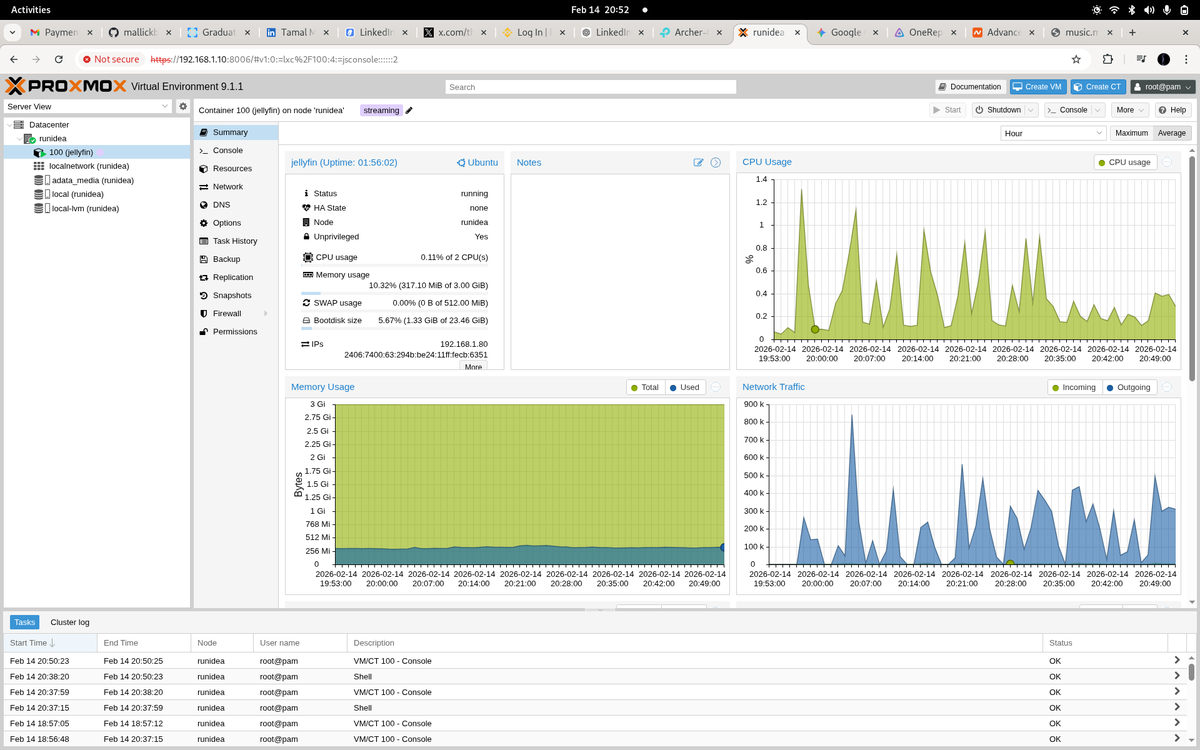Click undo-zoom icon on Network Traffic chart
Image resolution: width=1200 pixels, height=750 pixels.
[x=1167, y=387]
